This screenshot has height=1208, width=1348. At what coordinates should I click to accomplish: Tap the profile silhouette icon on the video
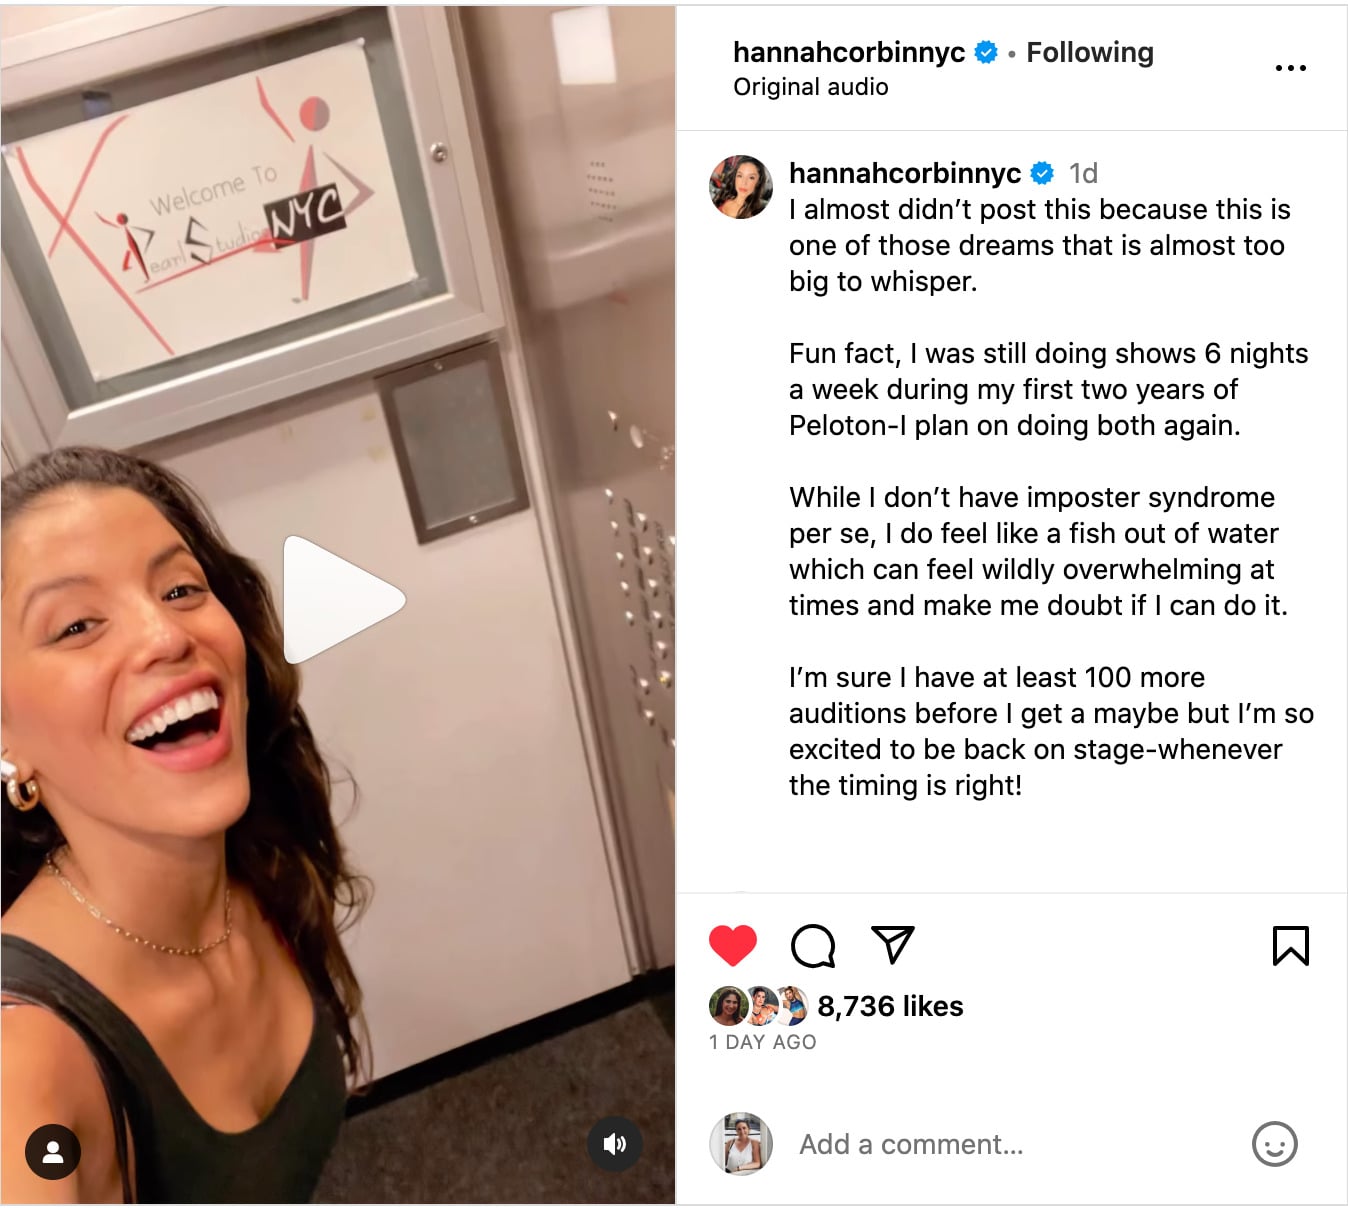[53, 1151]
